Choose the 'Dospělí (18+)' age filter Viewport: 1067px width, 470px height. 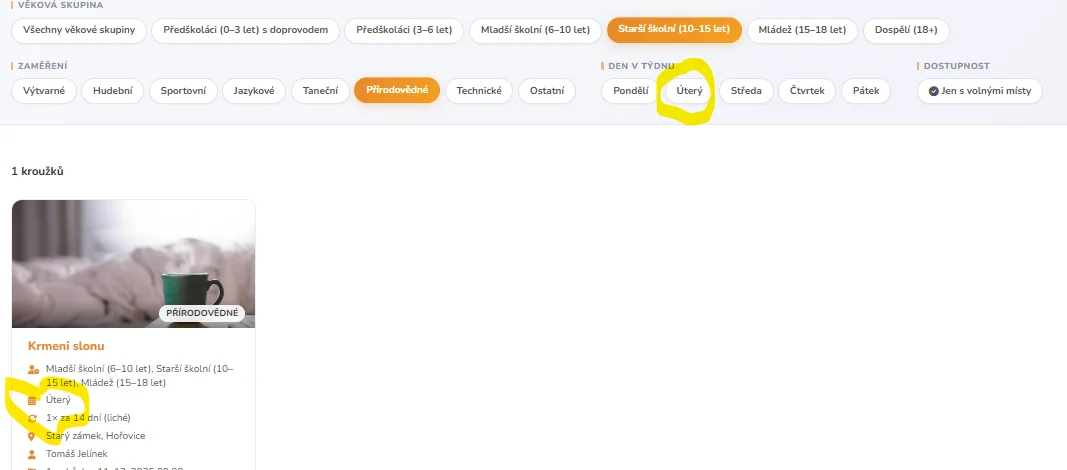[x=906, y=30]
